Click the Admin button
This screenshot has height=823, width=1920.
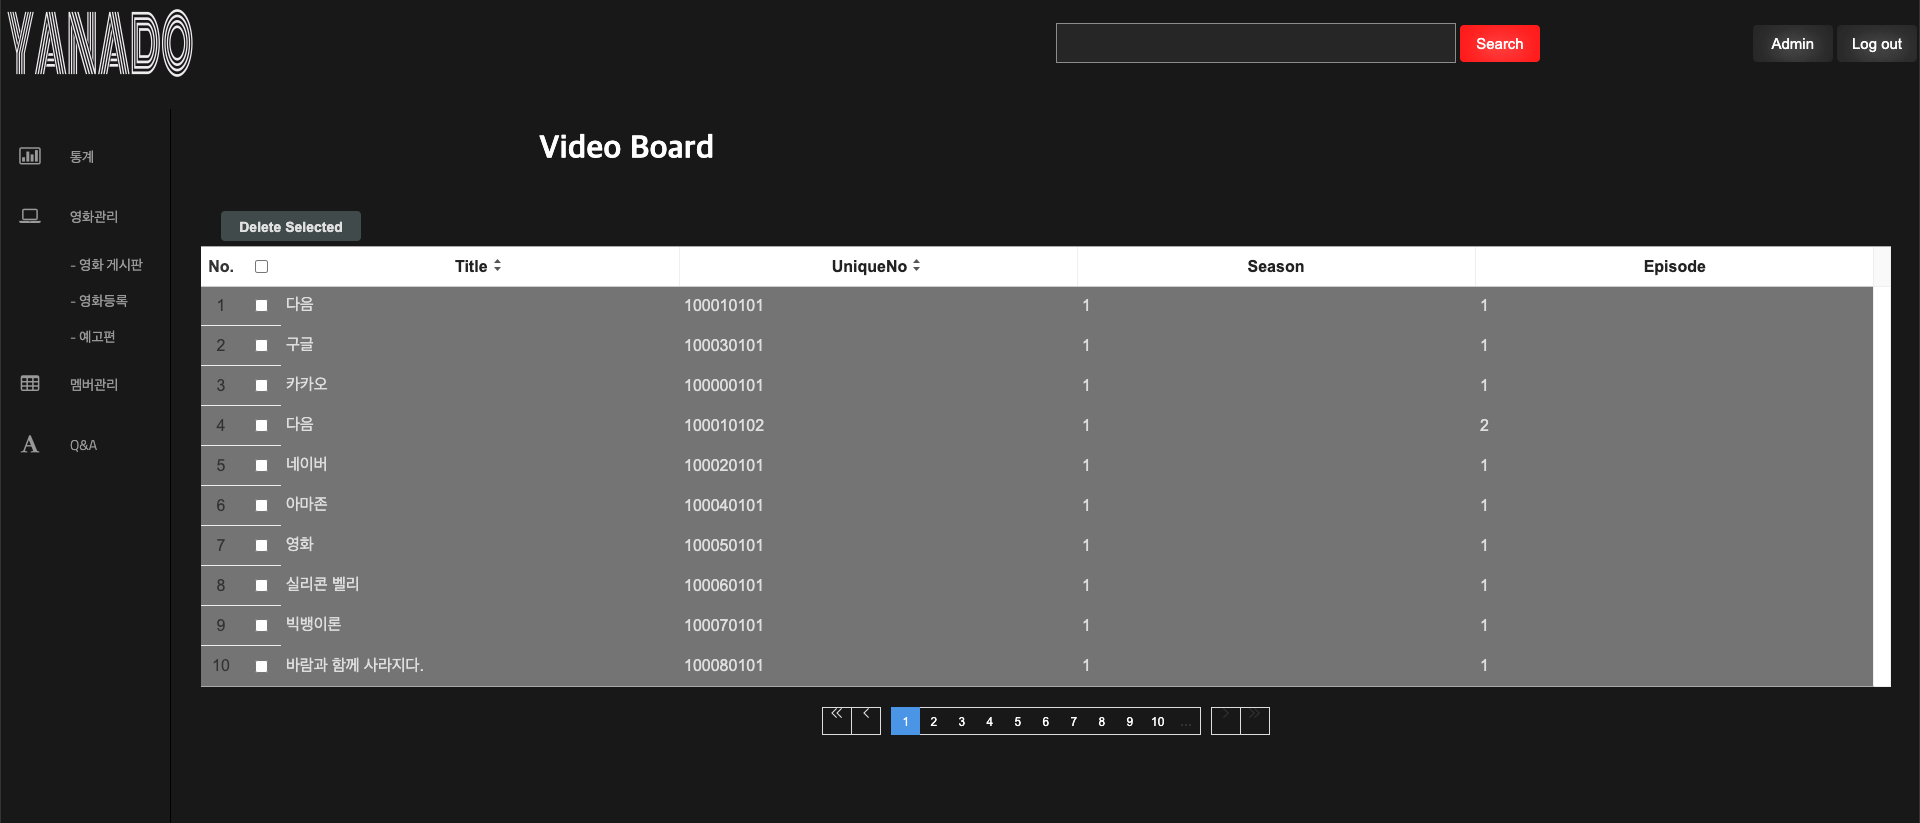pos(1792,43)
